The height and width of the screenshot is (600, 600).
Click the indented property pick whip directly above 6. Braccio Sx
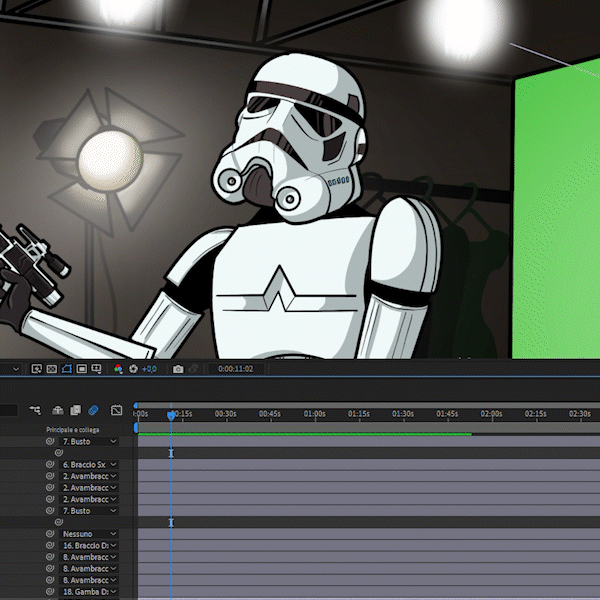click(59, 453)
